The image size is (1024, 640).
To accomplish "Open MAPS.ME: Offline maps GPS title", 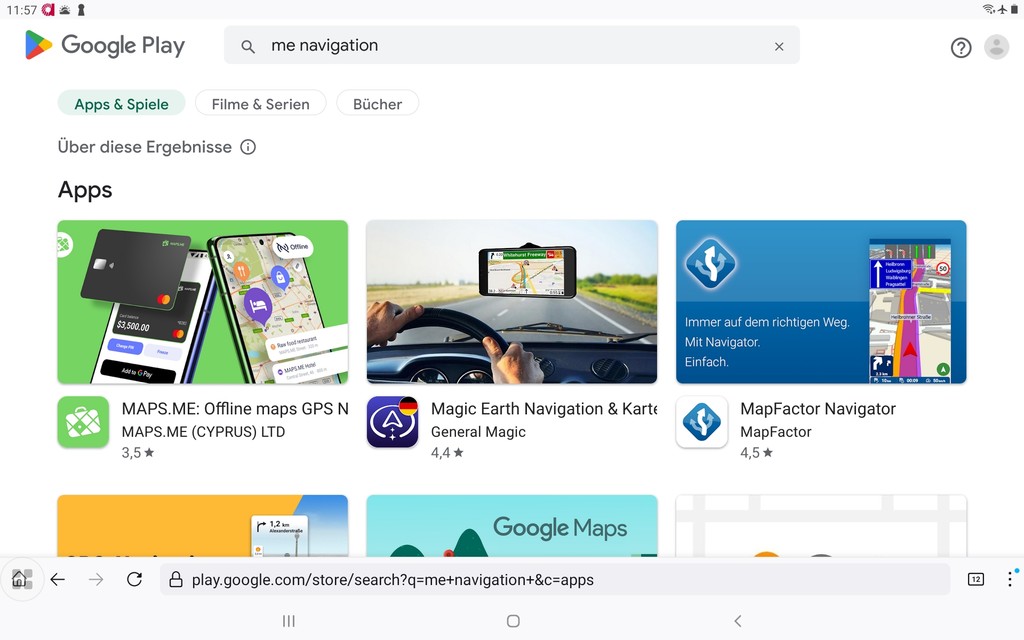I will pyautogui.click(x=235, y=409).
